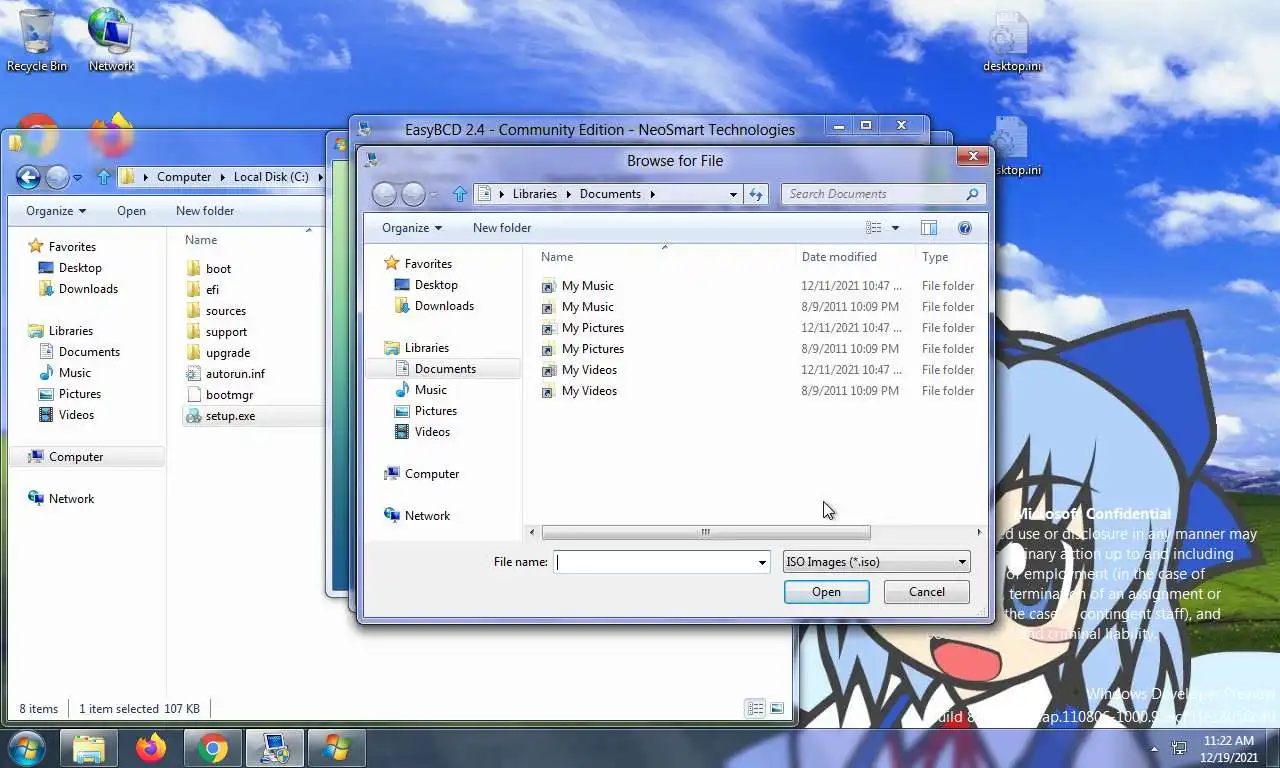Click the Open button in Browse dialog
1280x768 pixels.
tap(826, 592)
